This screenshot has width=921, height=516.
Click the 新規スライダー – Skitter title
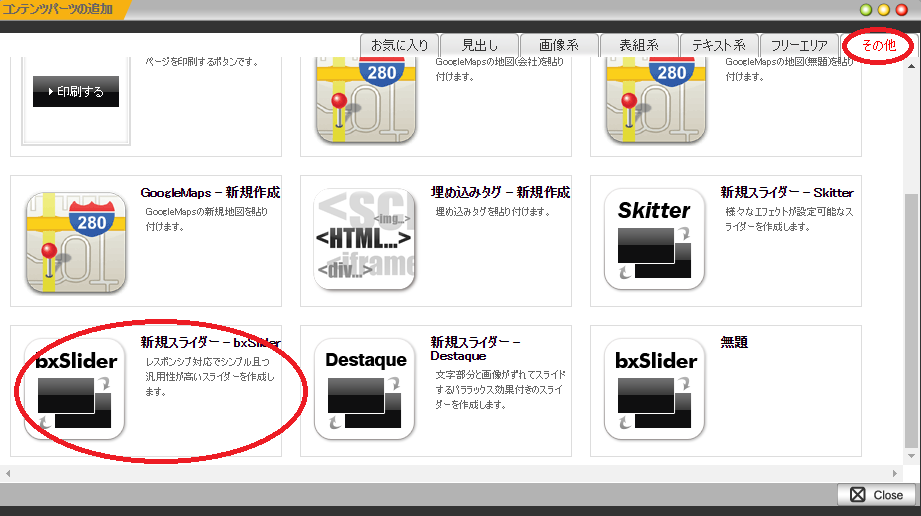point(787,192)
